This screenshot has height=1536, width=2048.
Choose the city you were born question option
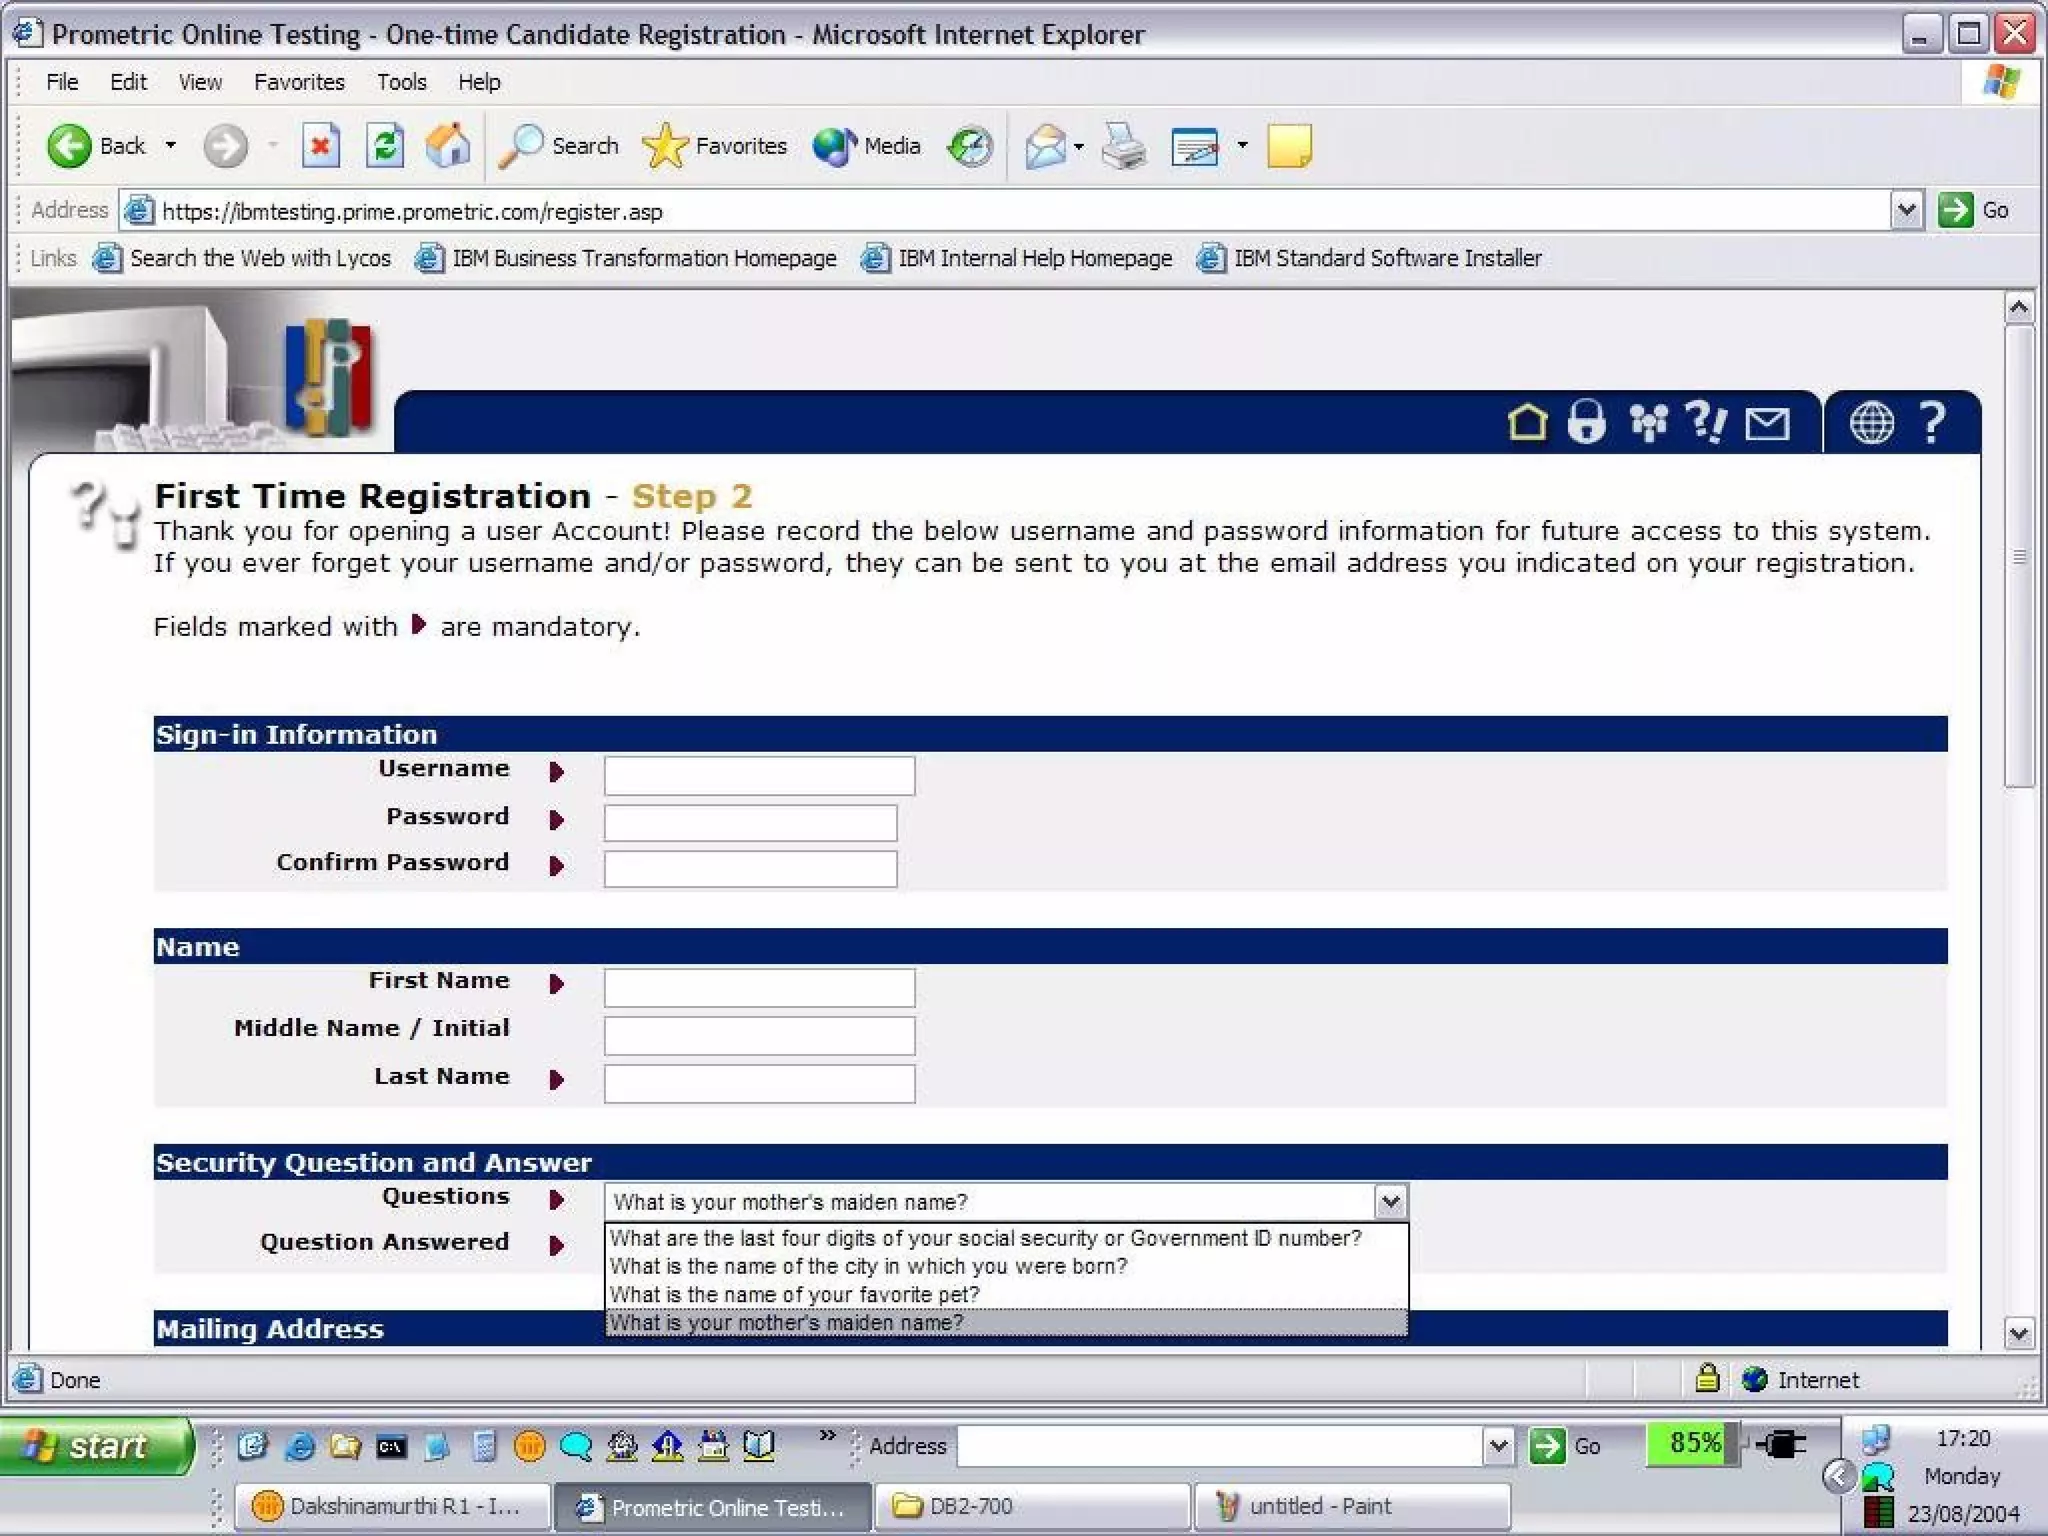click(x=868, y=1266)
